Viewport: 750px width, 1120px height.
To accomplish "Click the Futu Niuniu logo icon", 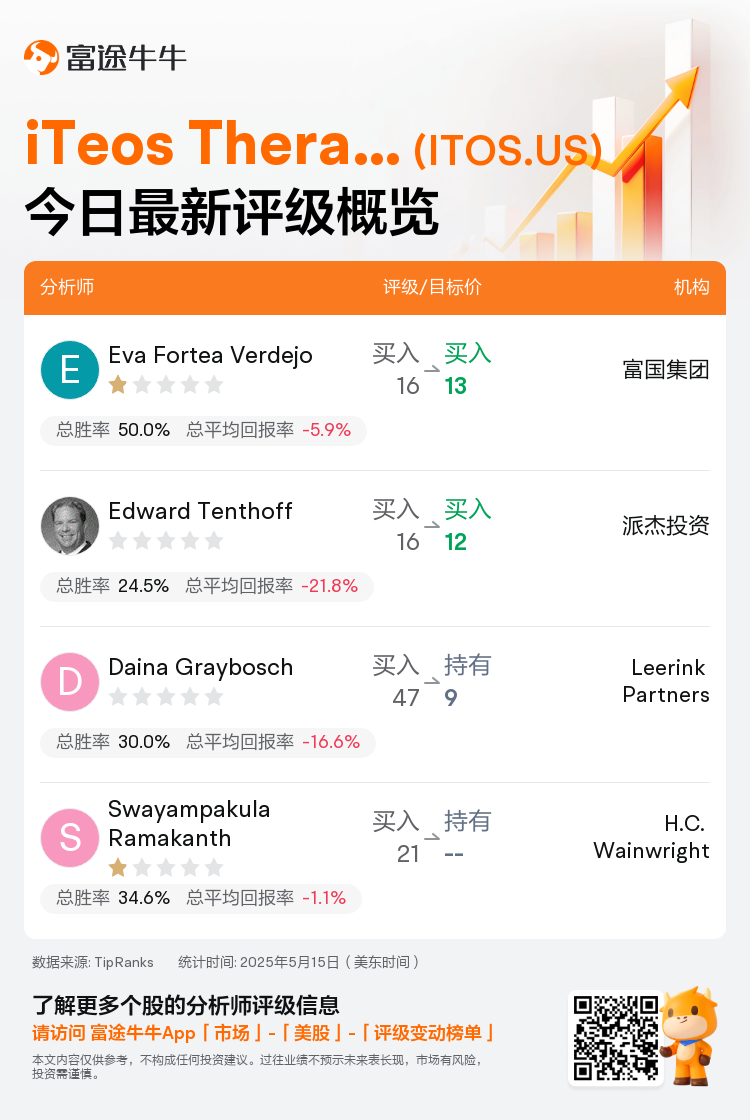I will tap(41, 58).
